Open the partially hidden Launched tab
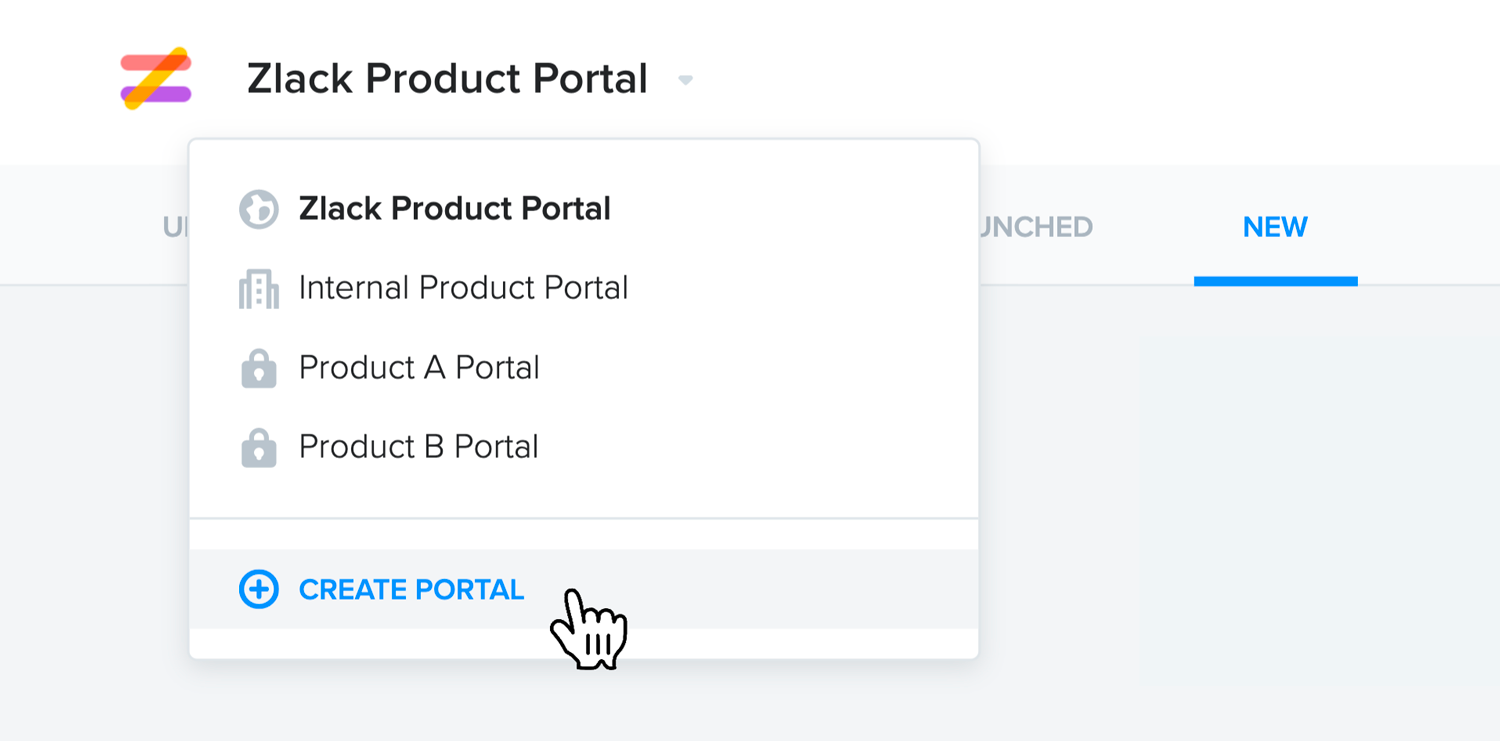This screenshot has height=741, width=1500. click(1035, 227)
